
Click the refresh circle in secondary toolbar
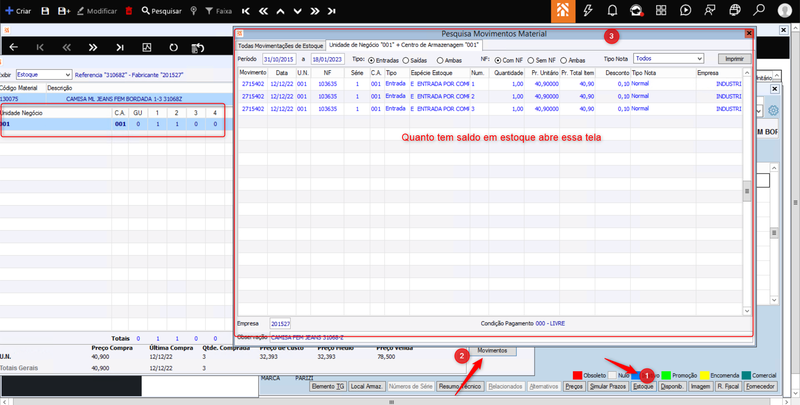(173, 47)
